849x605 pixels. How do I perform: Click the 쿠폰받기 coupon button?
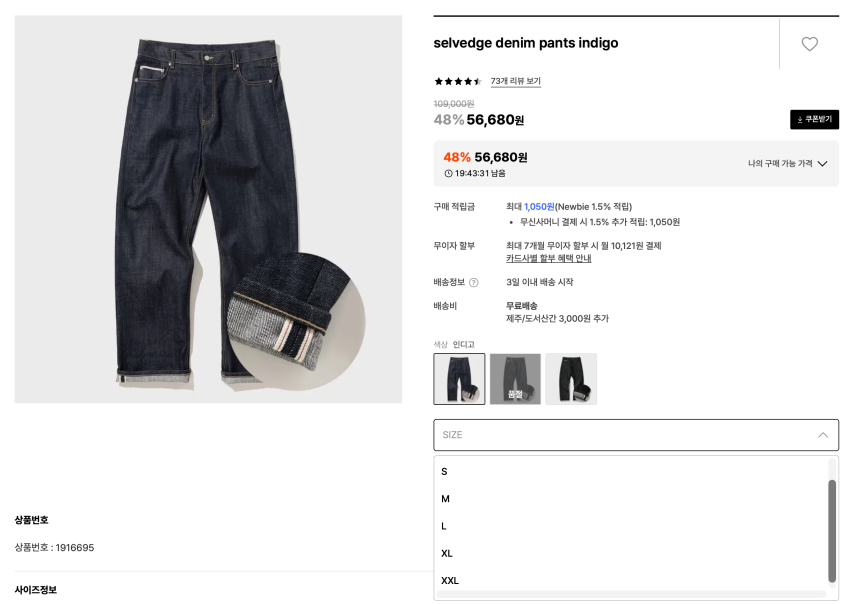[814, 120]
